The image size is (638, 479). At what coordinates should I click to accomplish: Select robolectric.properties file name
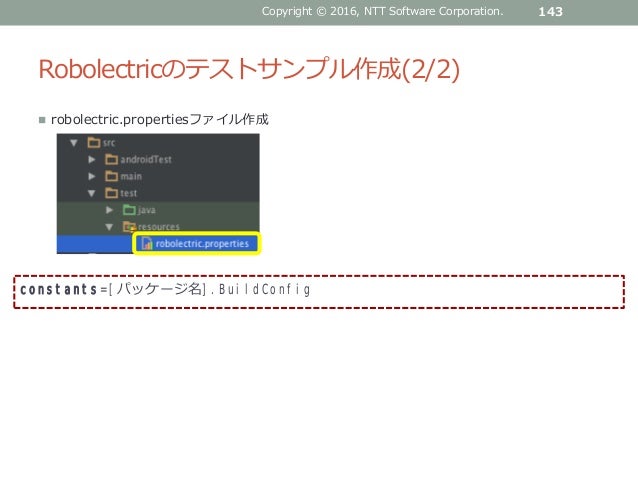point(202,243)
